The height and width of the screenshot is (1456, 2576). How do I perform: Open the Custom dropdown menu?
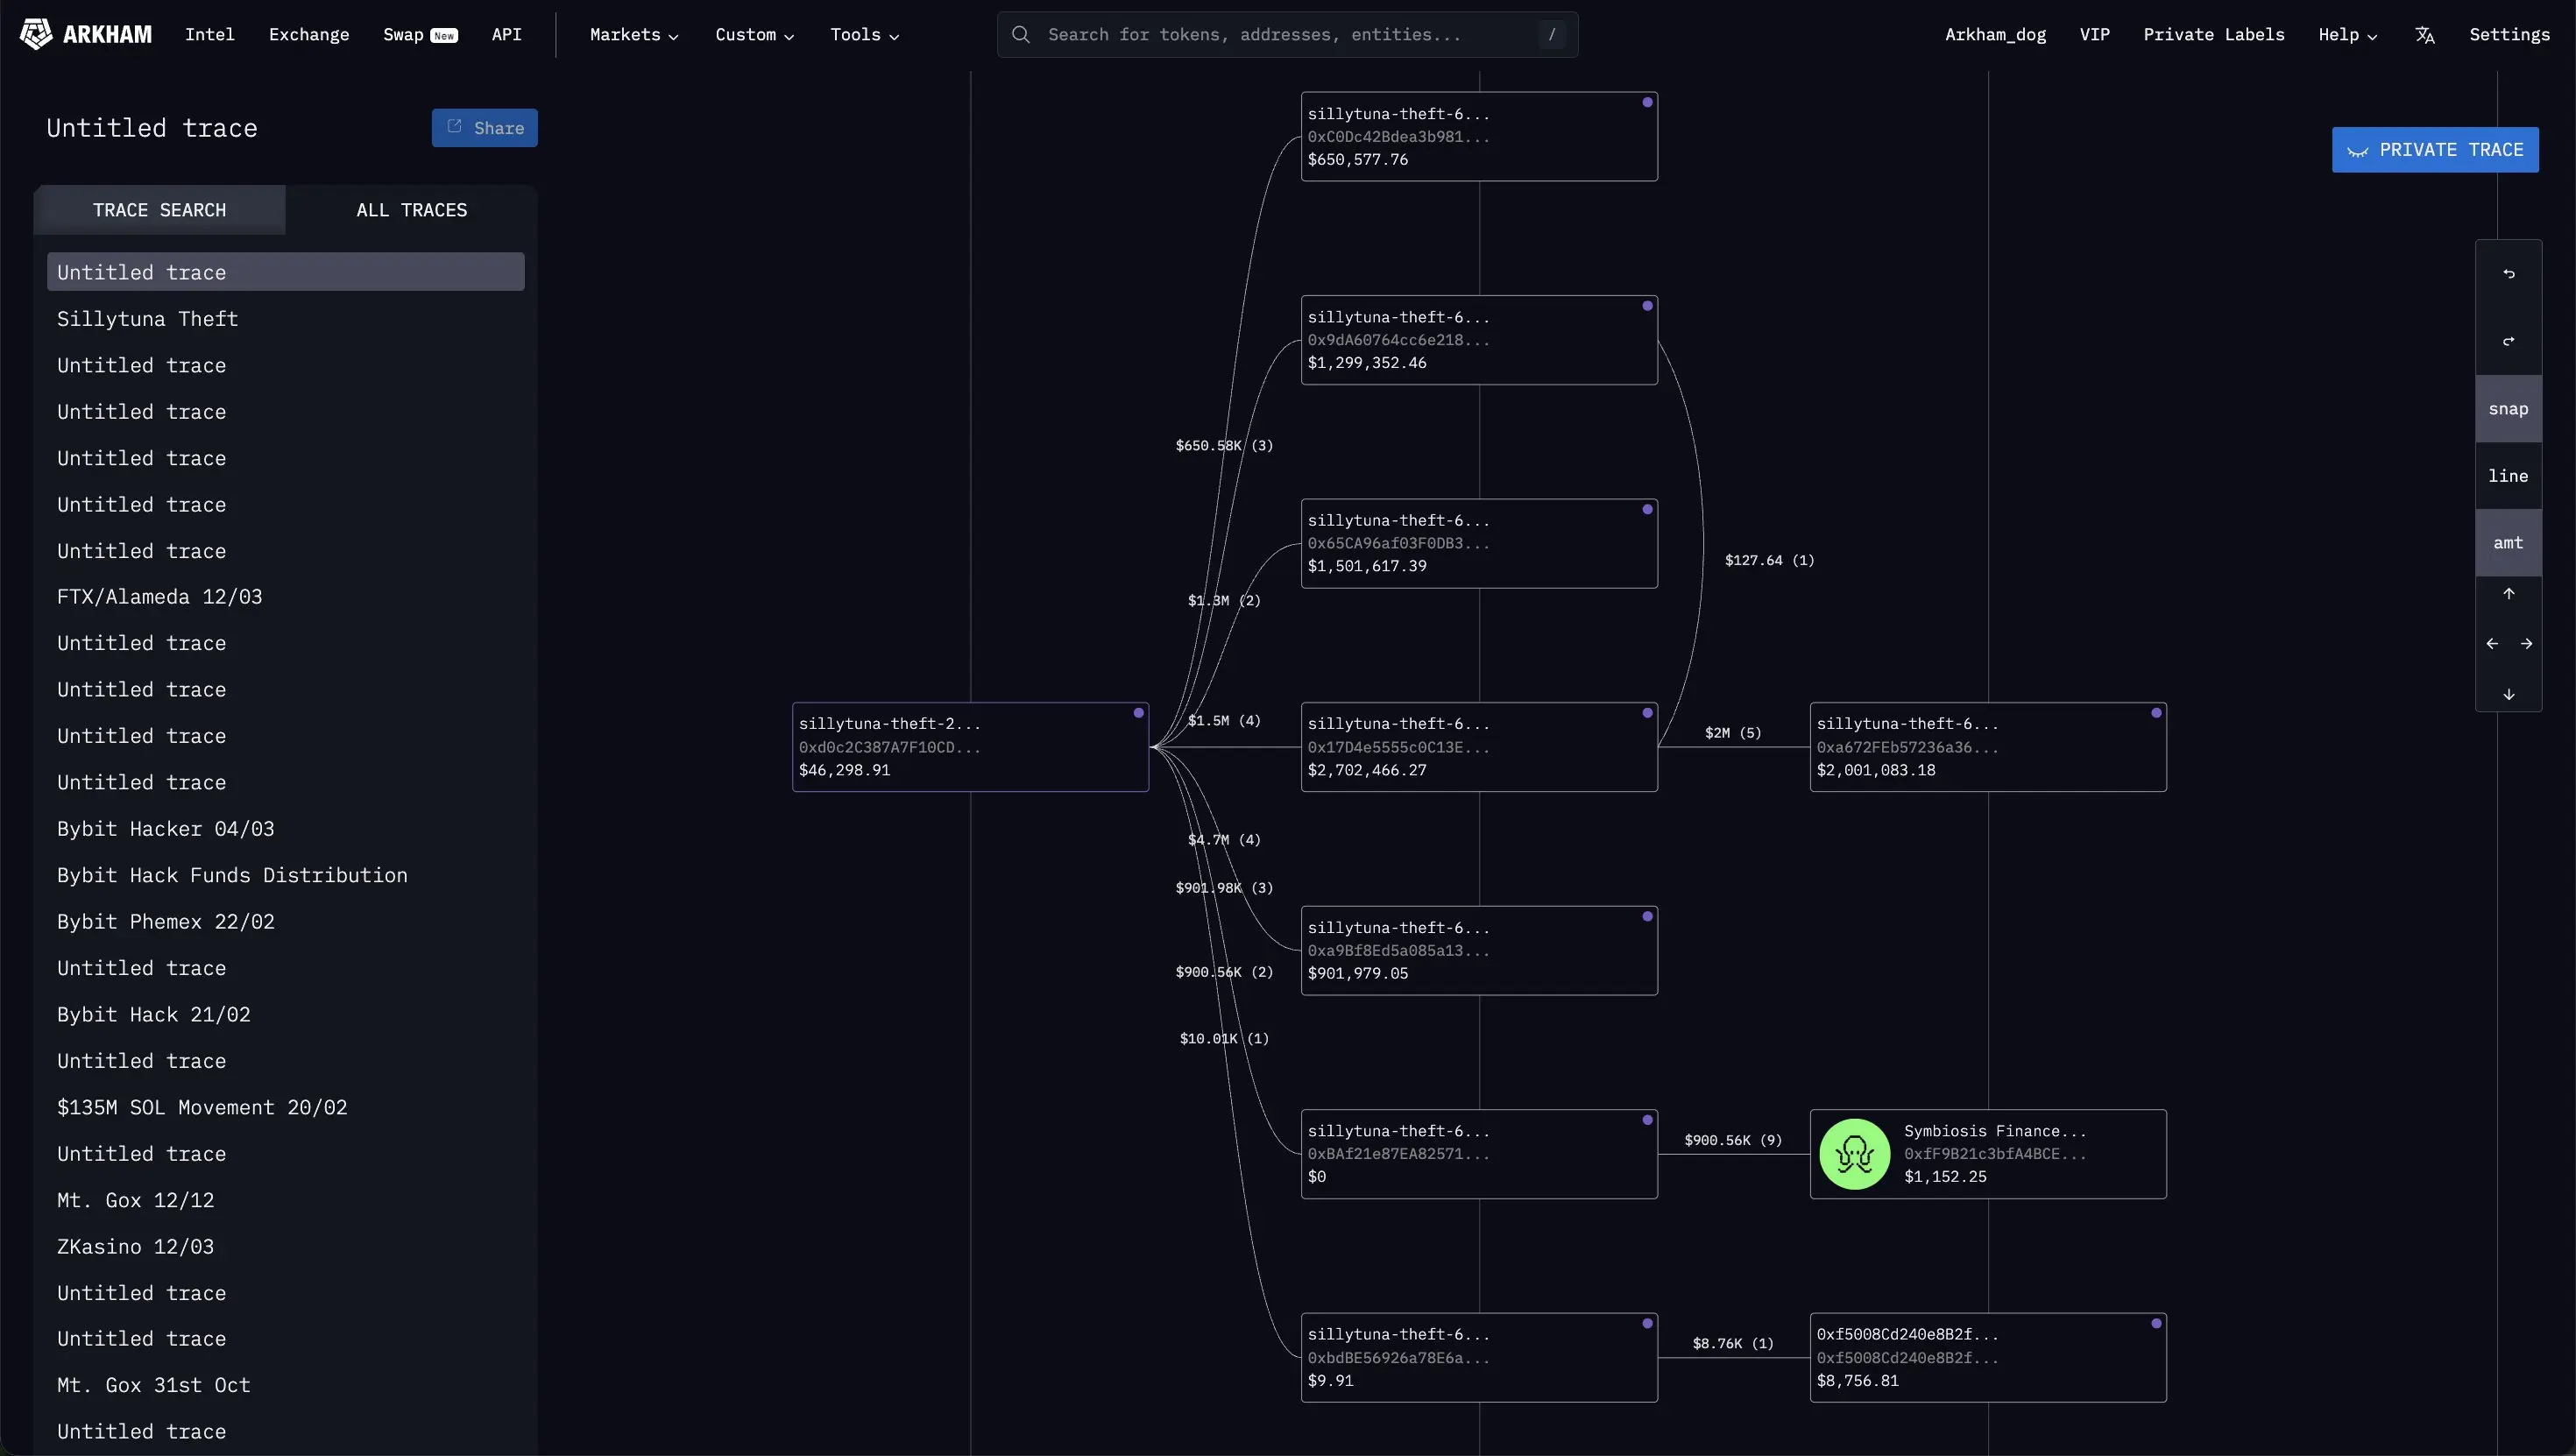(754, 35)
